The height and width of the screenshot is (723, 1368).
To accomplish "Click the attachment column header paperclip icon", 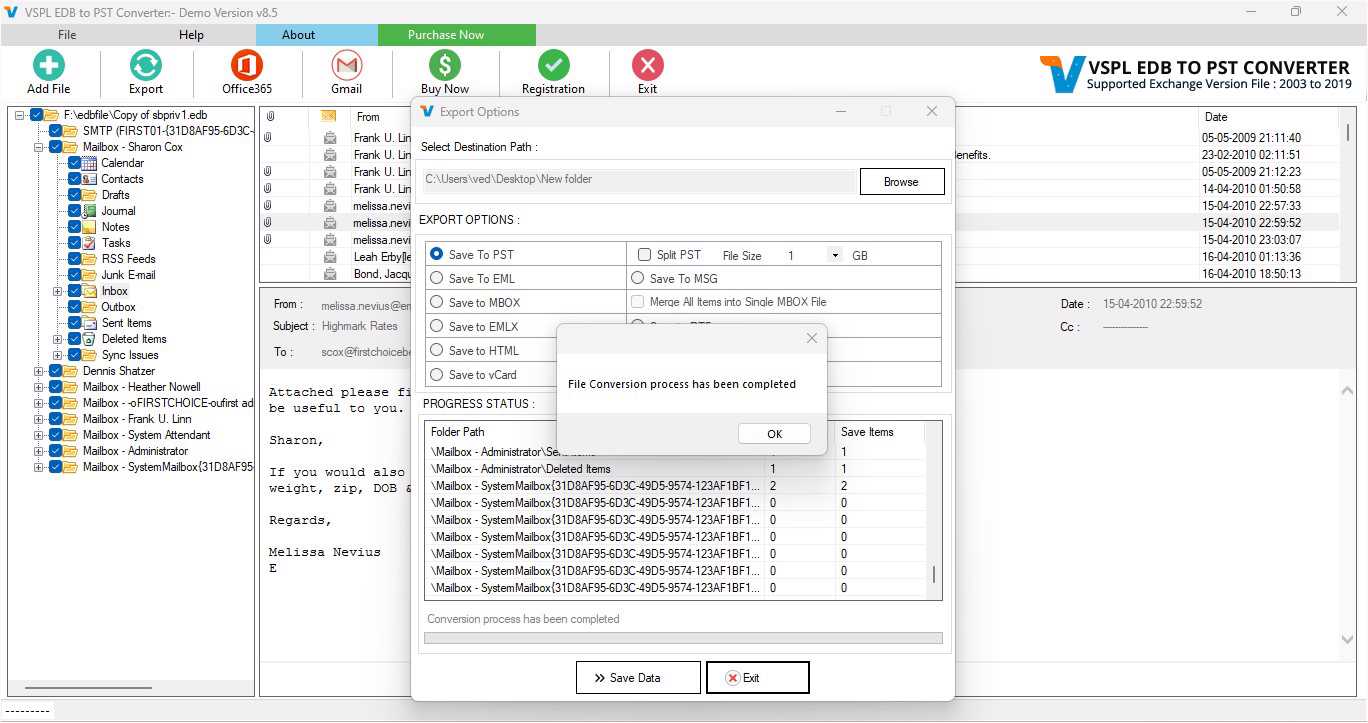I will tap(271, 116).
